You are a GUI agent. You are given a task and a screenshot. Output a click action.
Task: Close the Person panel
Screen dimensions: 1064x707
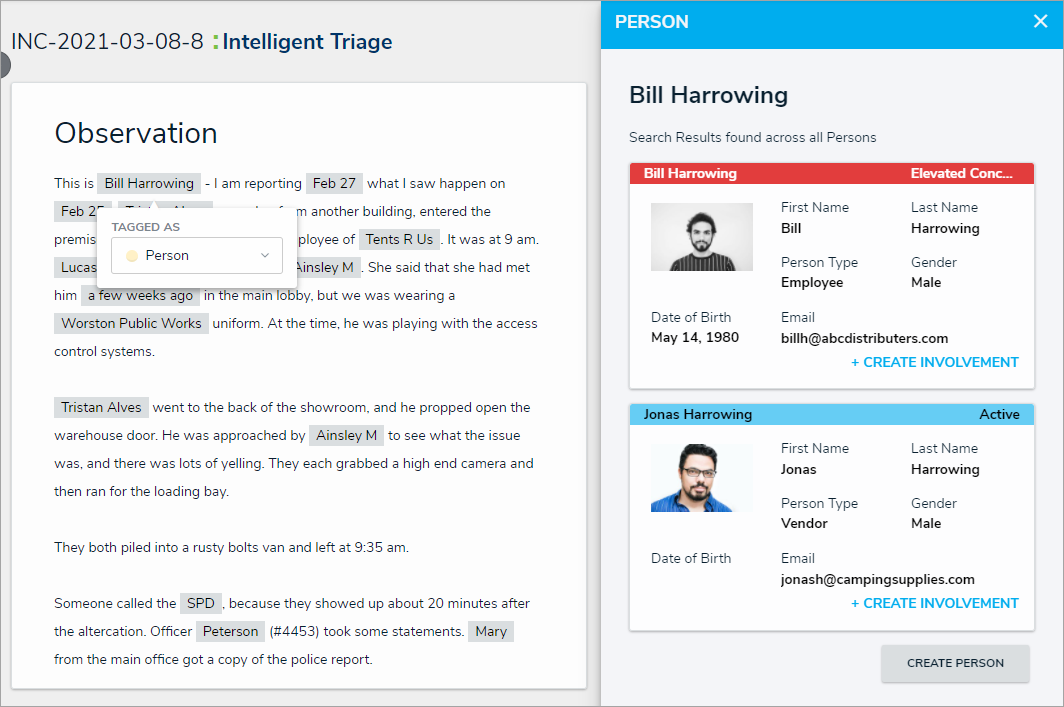coord(1040,22)
